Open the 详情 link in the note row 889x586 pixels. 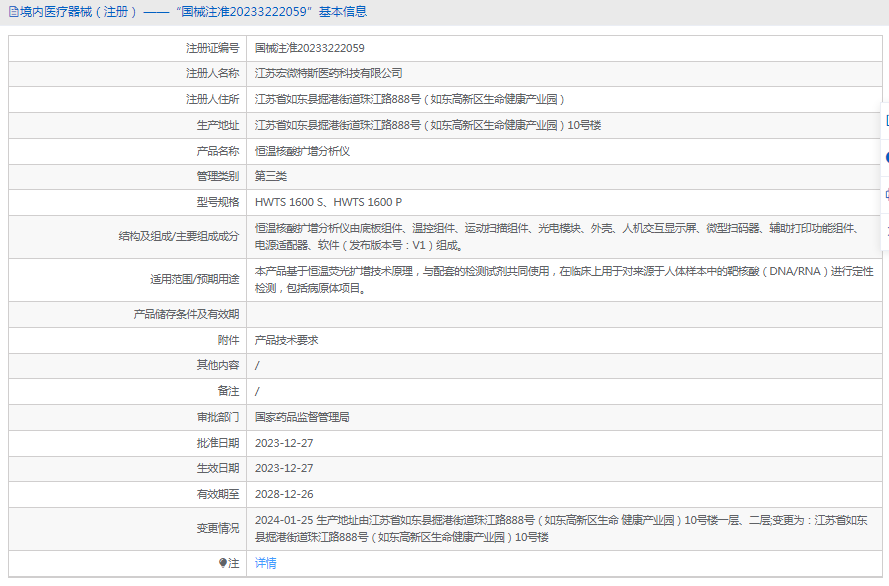[265, 563]
